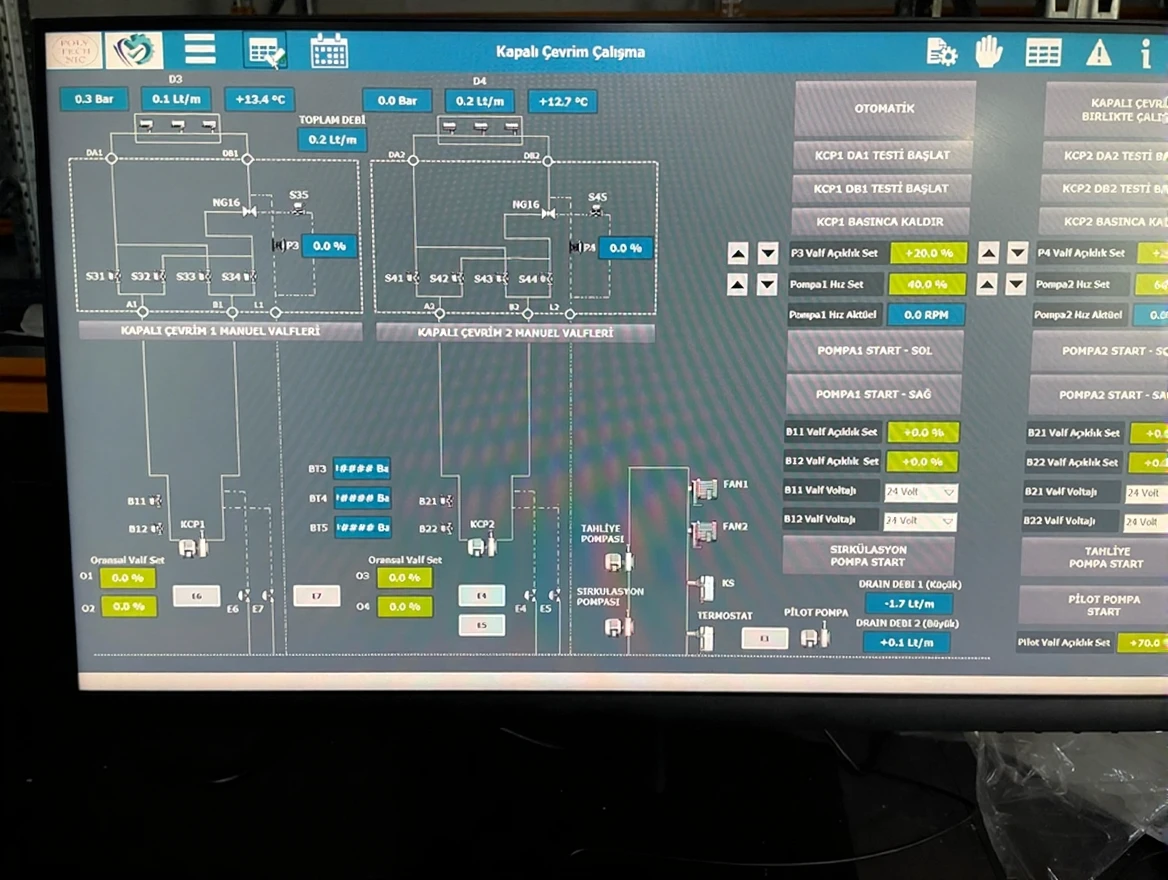Open the calendar schedule icon
The image size is (1168, 880).
point(329,50)
